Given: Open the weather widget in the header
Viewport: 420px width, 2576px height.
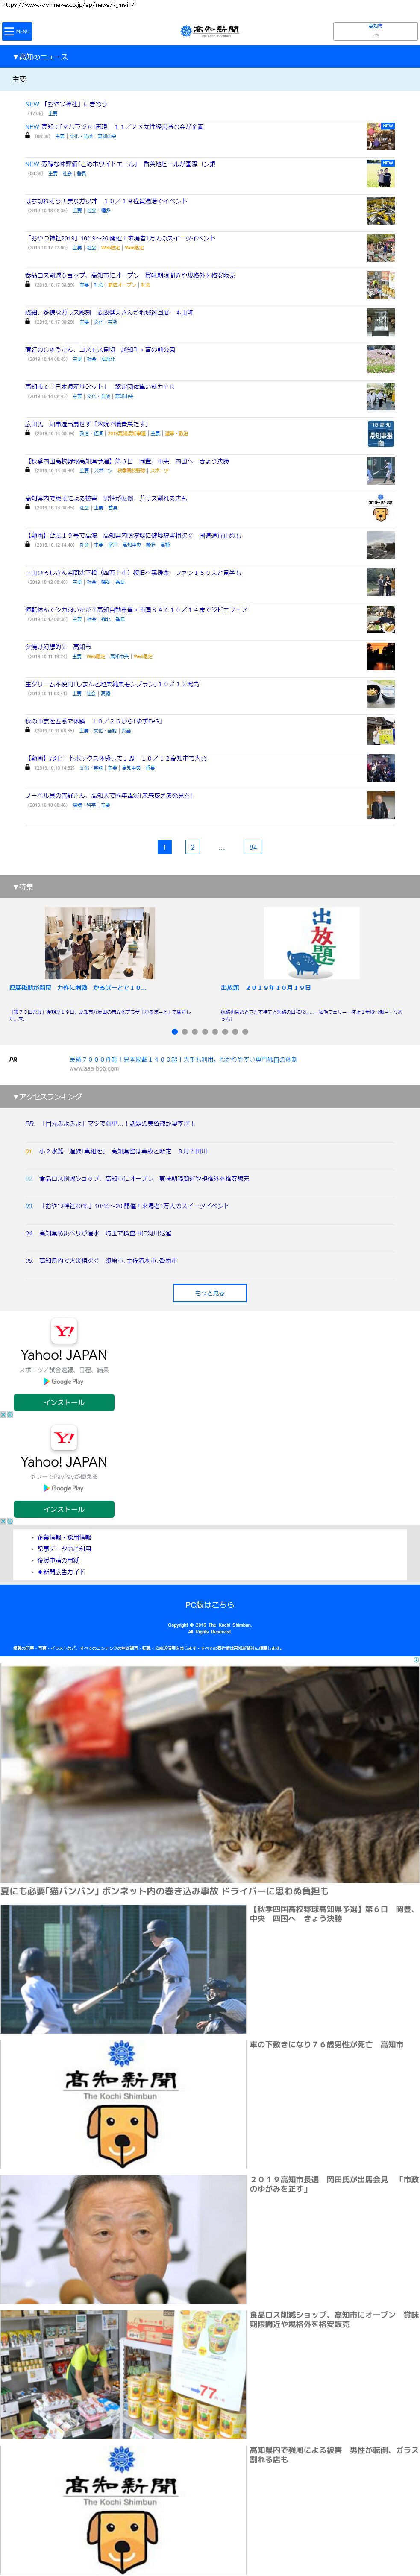Looking at the screenshot, I should pyautogui.click(x=375, y=31).
